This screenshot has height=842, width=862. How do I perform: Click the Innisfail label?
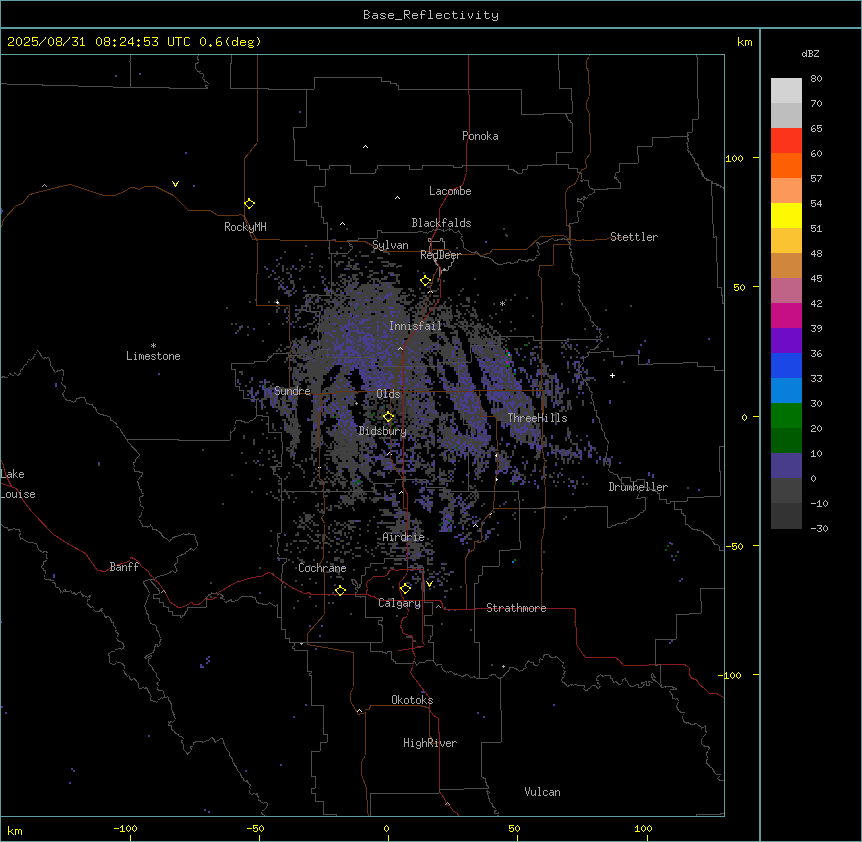click(415, 326)
